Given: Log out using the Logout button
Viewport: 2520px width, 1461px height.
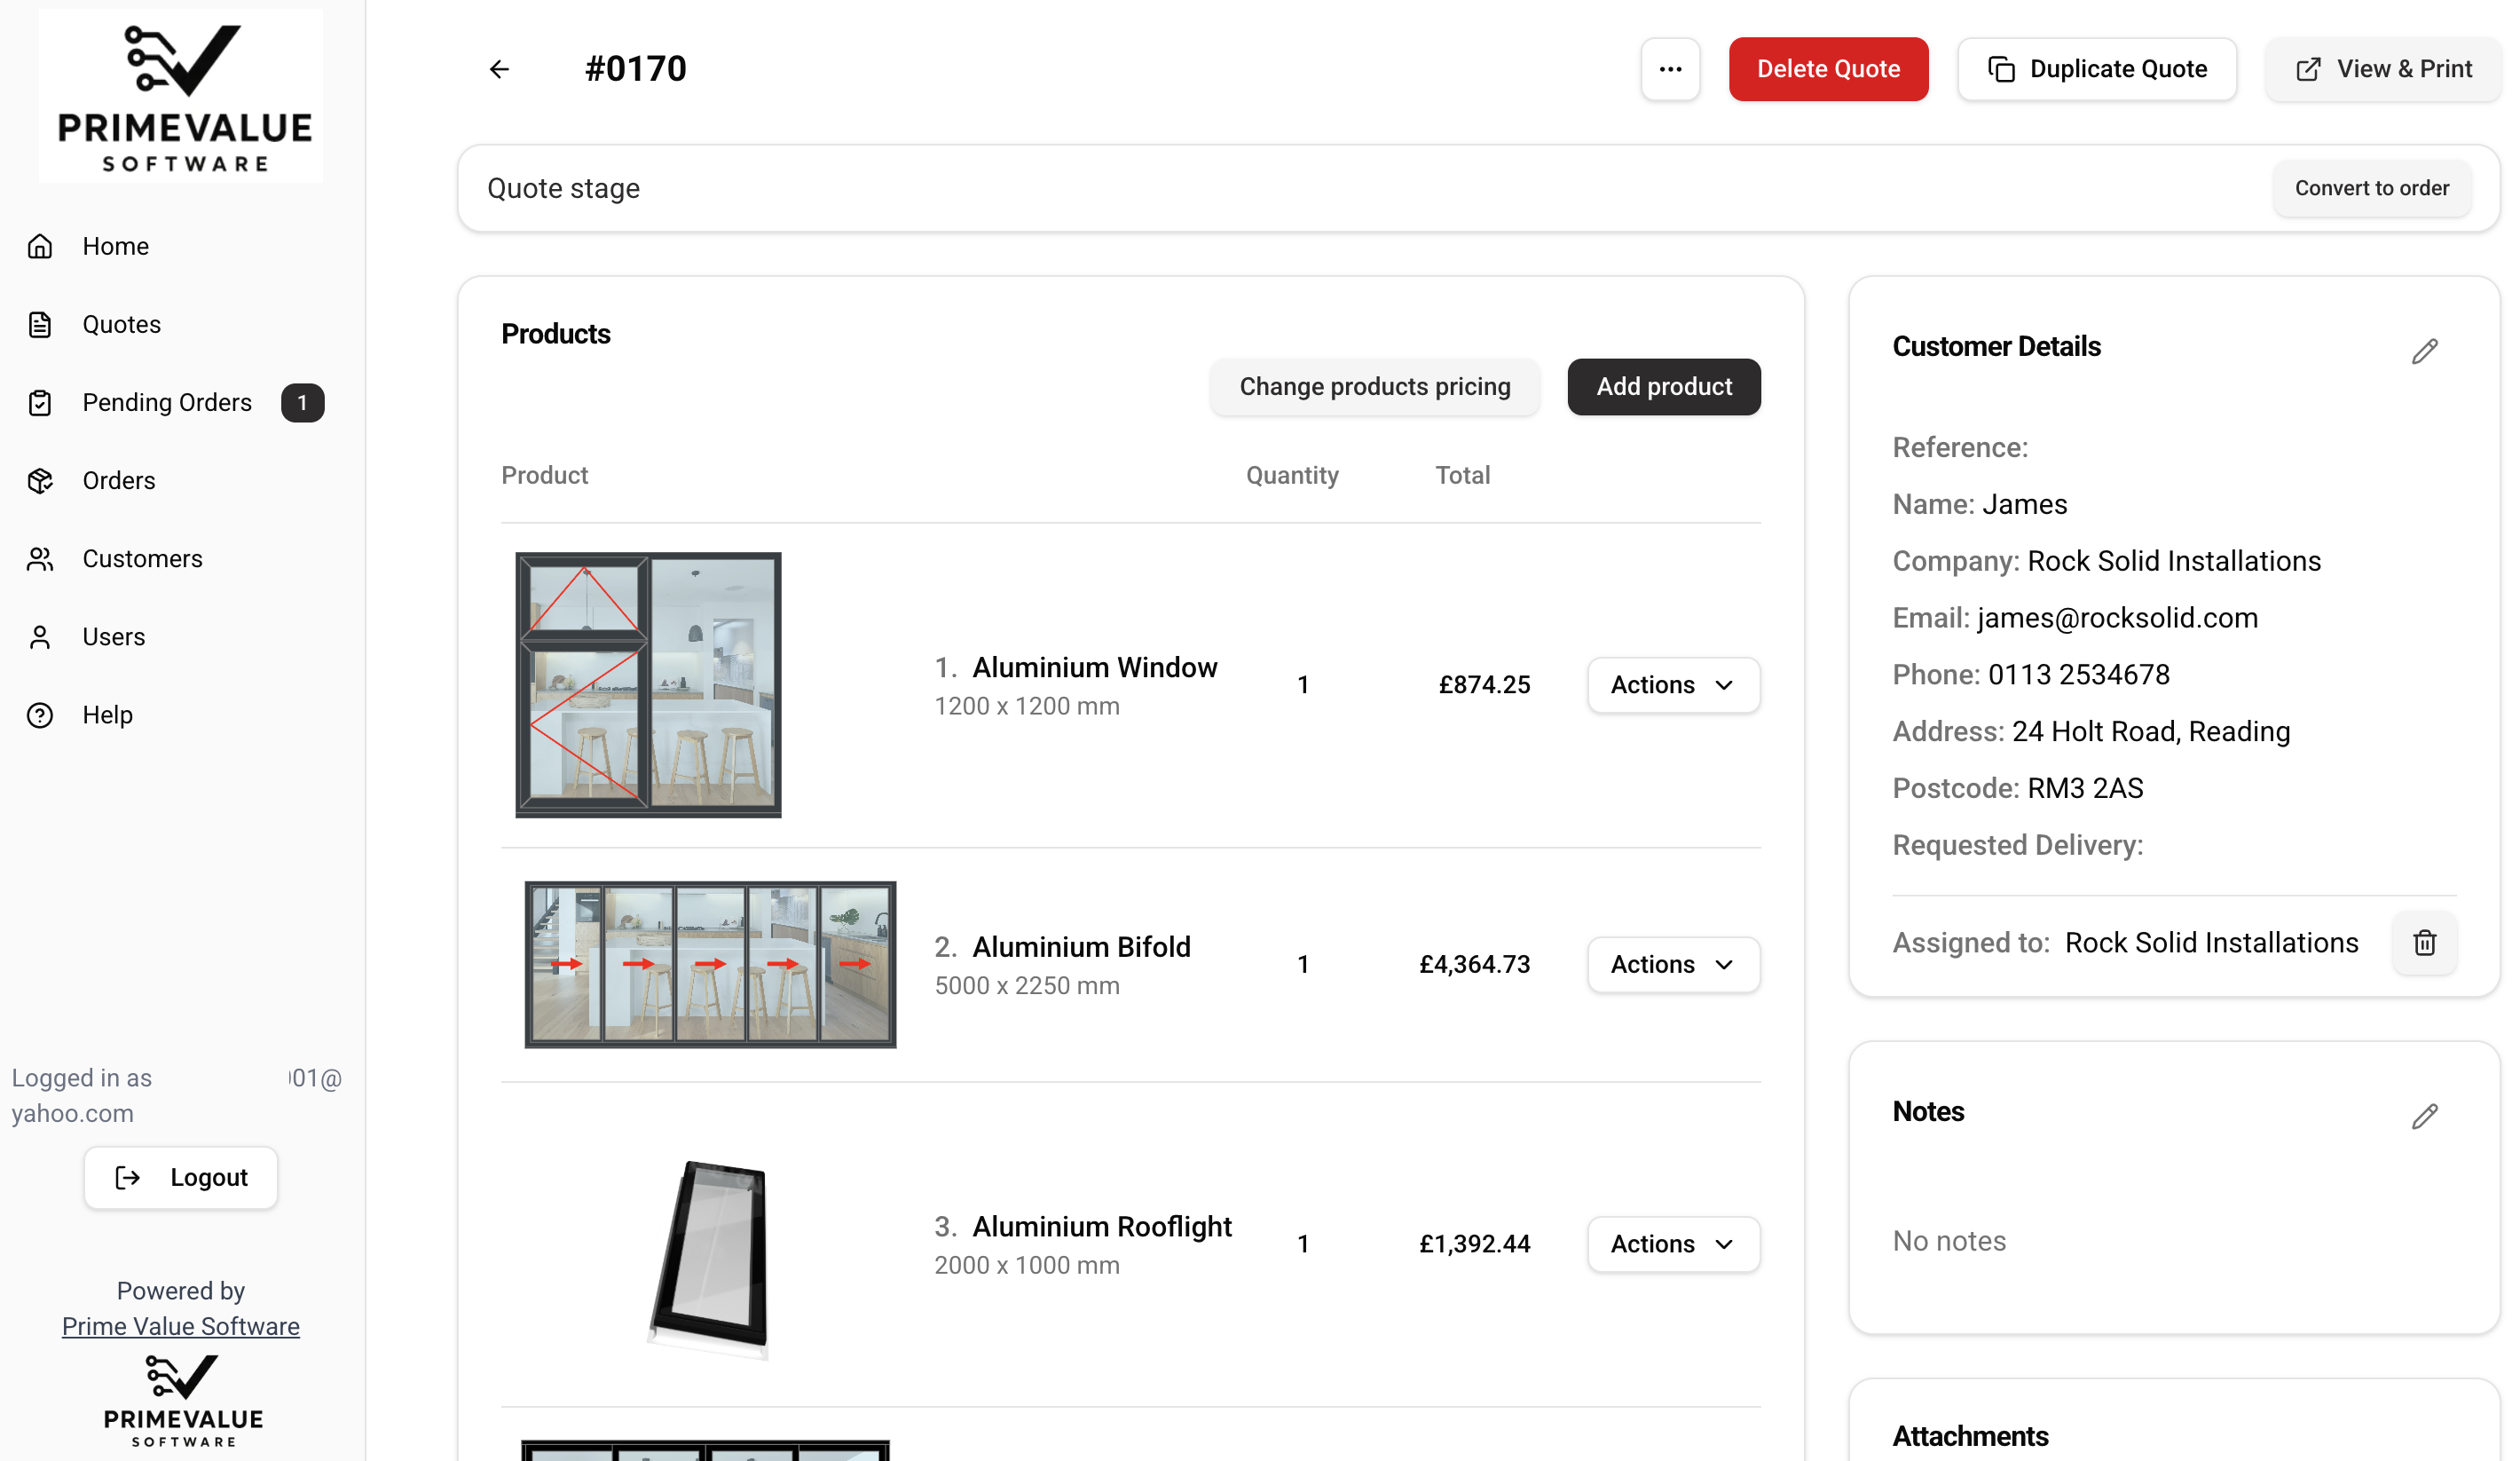Looking at the screenshot, I should 181,1178.
